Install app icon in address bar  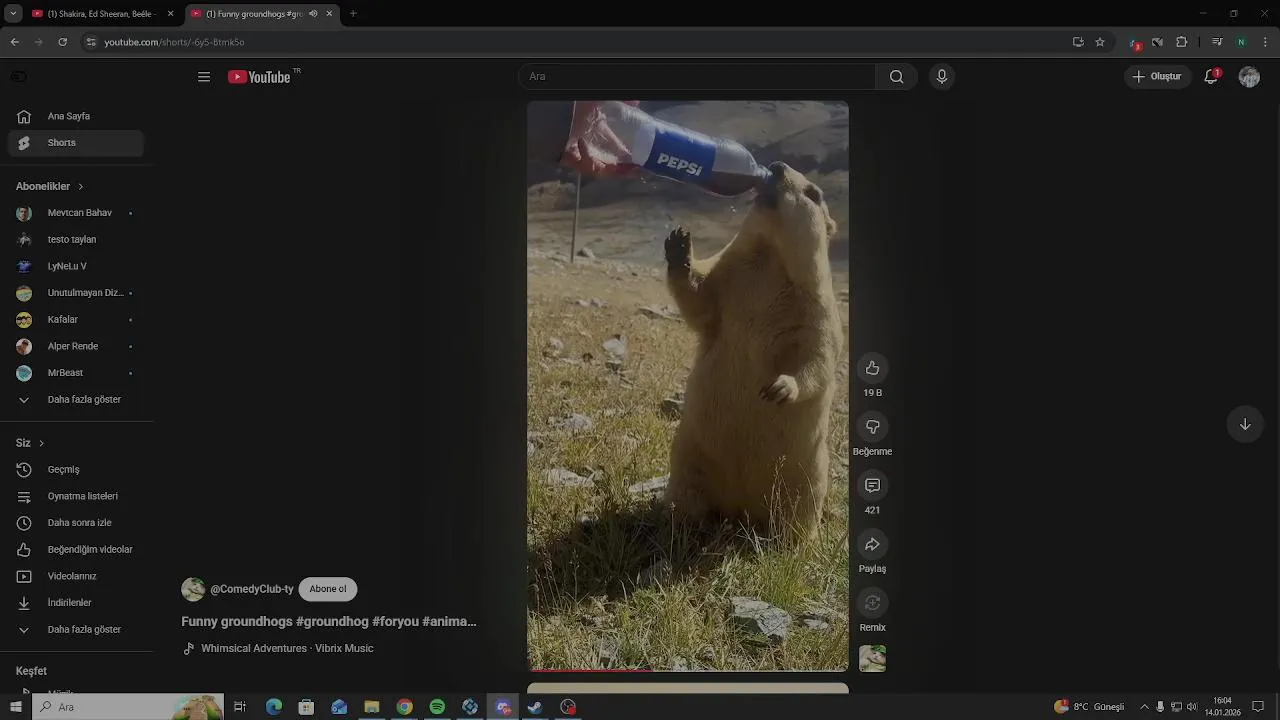click(x=1078, y=42)
